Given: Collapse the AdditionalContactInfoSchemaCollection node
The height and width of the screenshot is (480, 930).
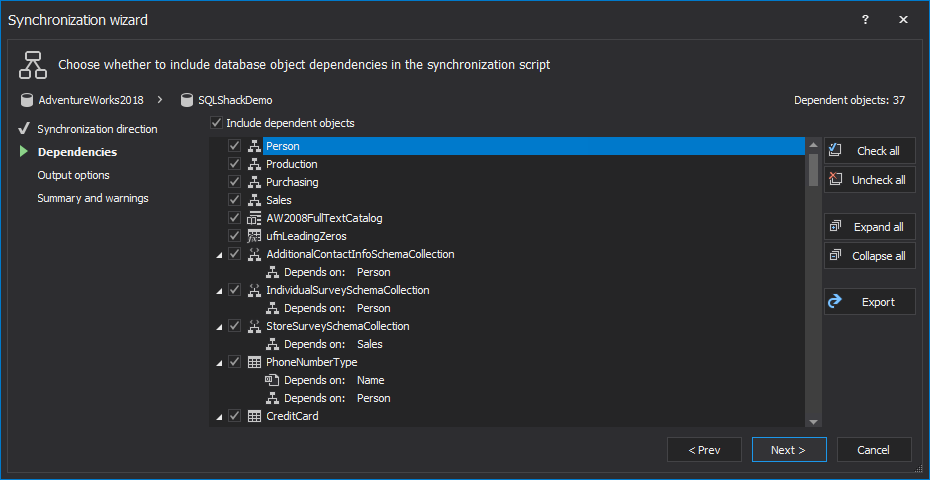Looking at the screenshot, I should point(219,255).
